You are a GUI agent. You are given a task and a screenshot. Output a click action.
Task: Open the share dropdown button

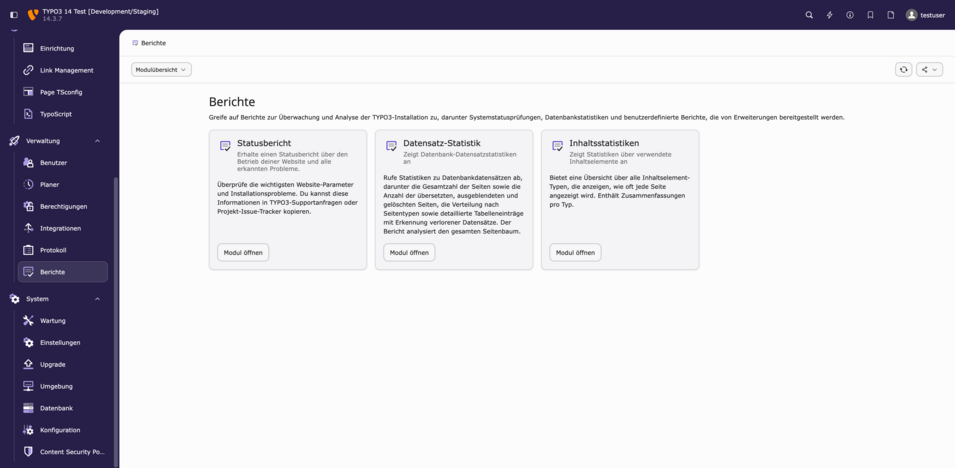pyautogui.click(x=929, y=69)
